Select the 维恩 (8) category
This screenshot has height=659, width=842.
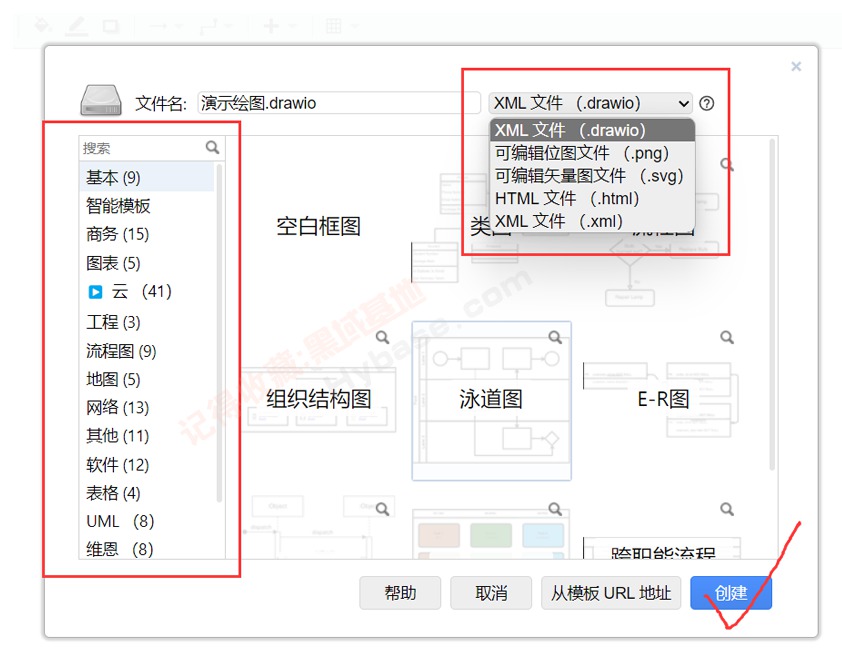point(147,549)
